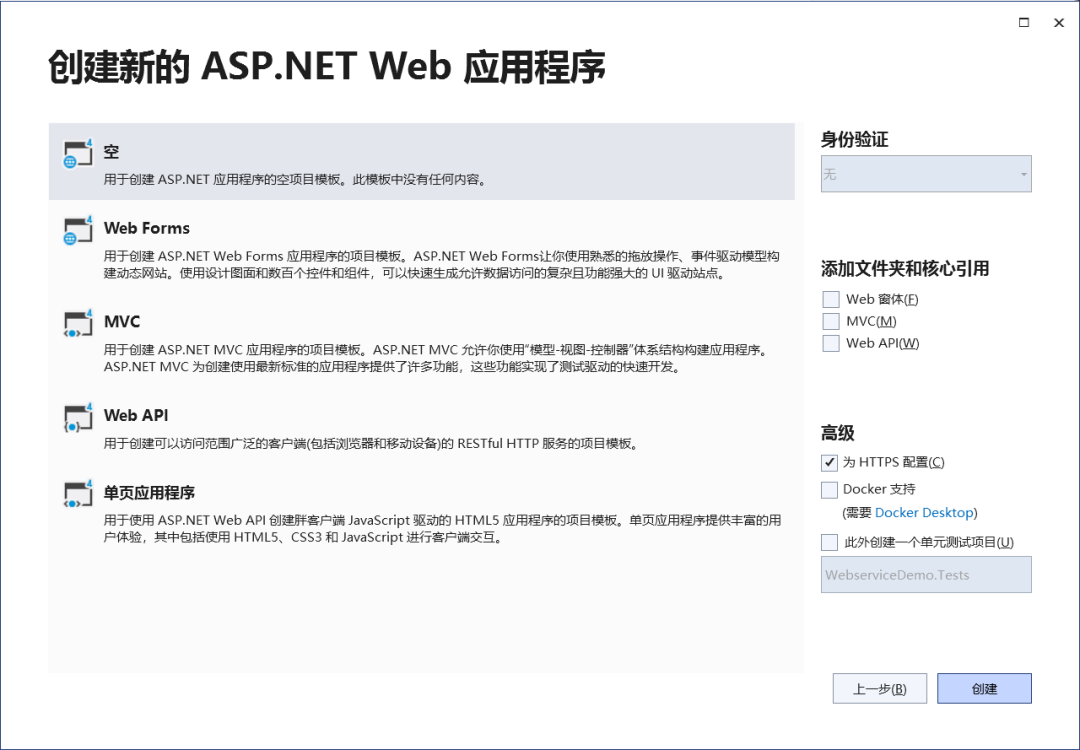Enable Docker 支持 checkbox
The width and height of the screenshot is (1080, 750).
pyautogui.click(x=829, y=490)
